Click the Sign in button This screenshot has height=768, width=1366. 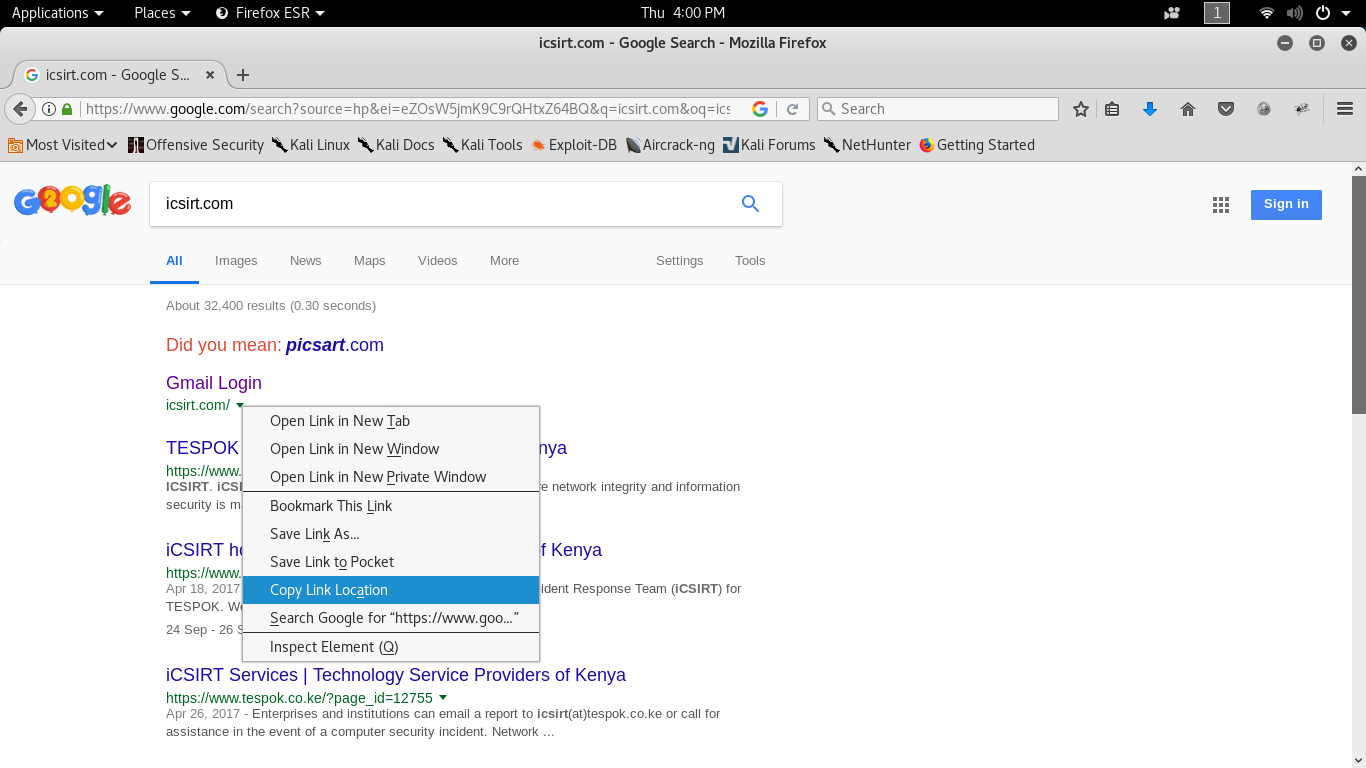[x=1286, y=204]
